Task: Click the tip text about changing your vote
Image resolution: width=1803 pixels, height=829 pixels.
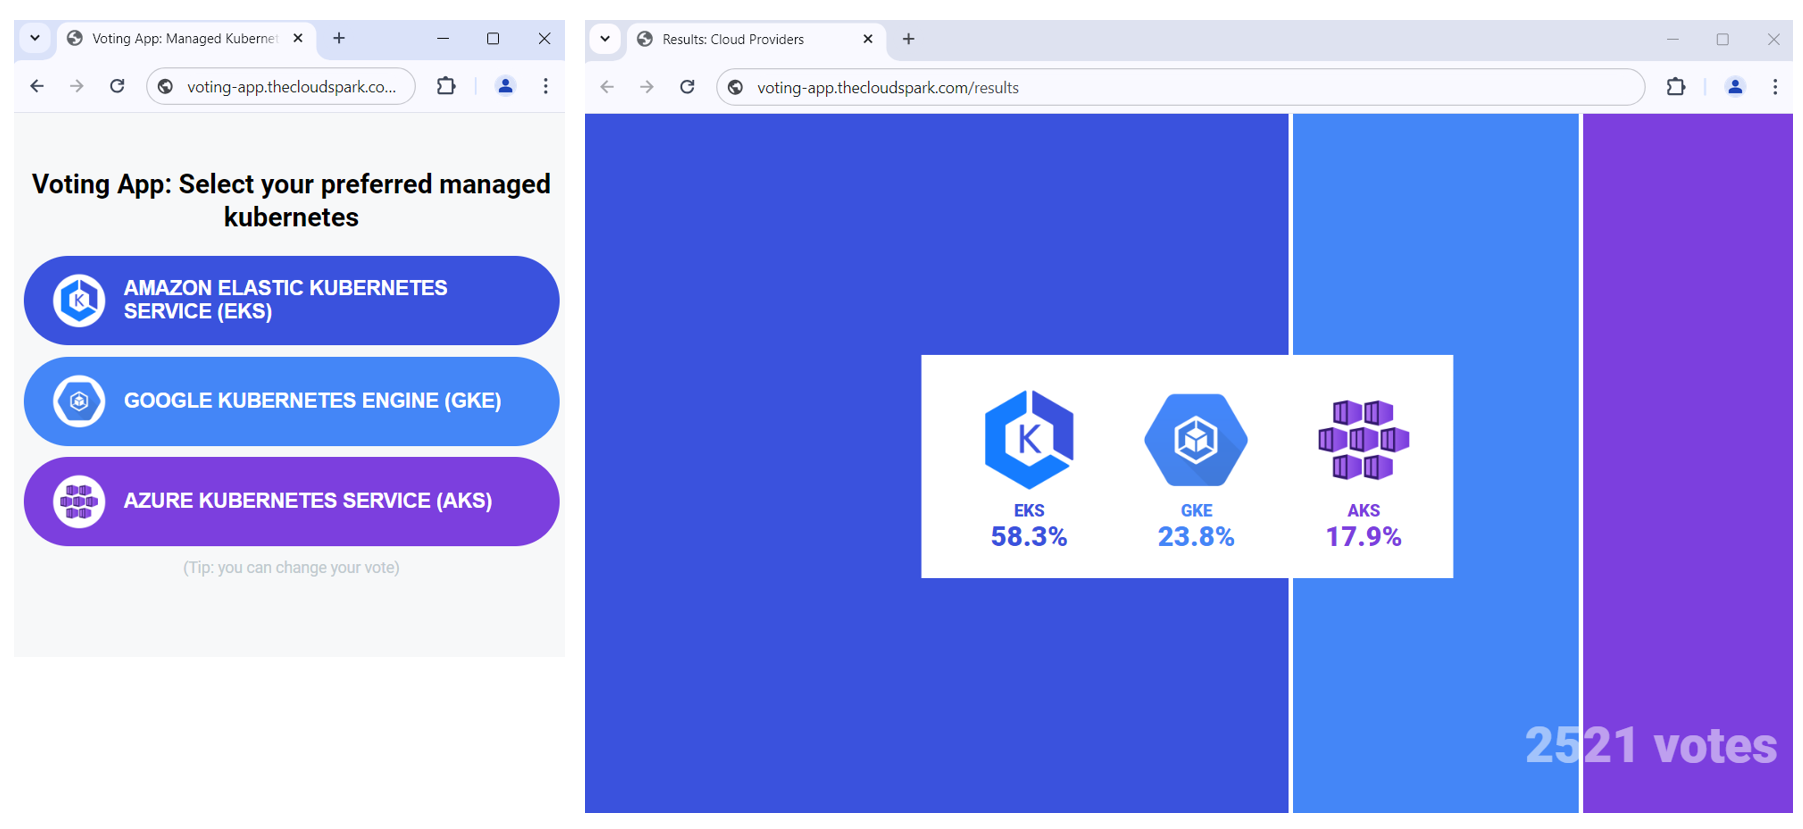Action: coord(291,568)
